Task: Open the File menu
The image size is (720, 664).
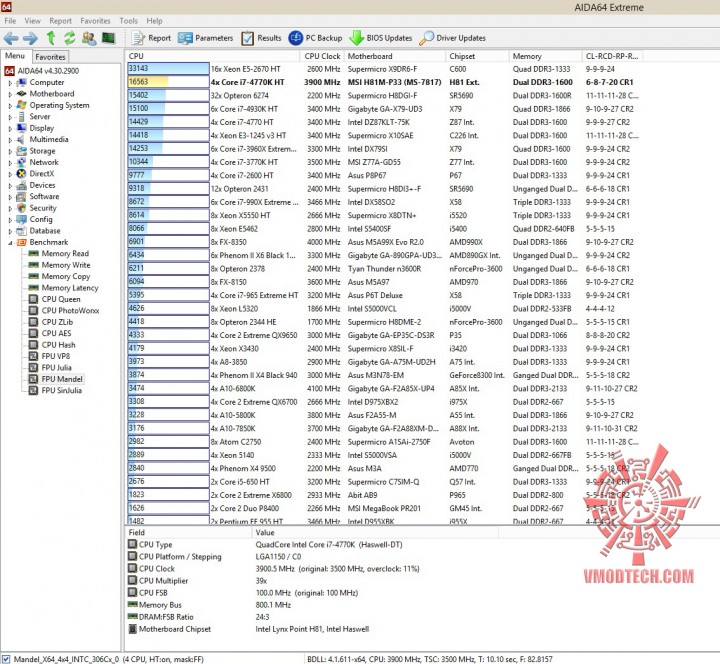Action: [x=10, y=21]
